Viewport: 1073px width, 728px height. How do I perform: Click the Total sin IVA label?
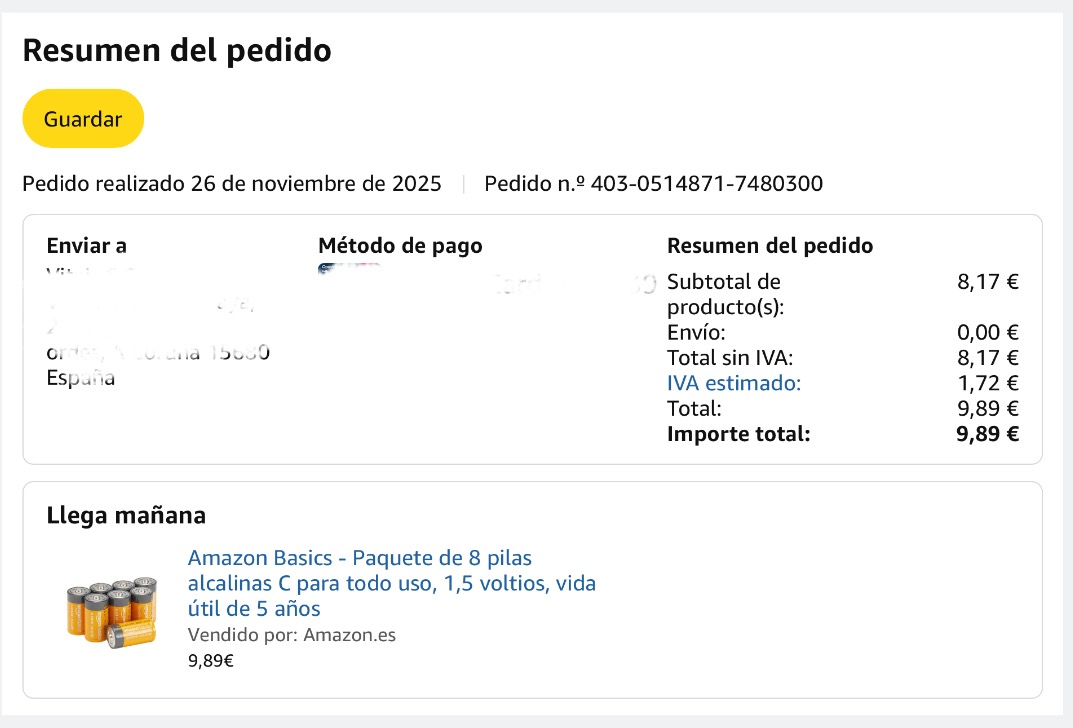click(729, 358)
